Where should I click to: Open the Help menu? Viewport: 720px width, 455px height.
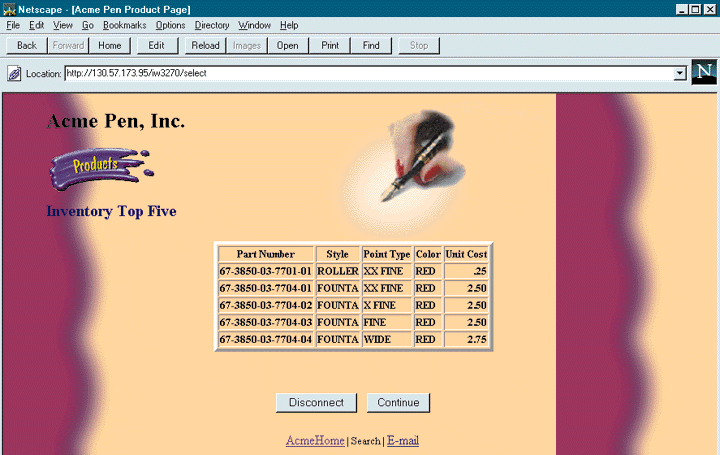point(289,25)
